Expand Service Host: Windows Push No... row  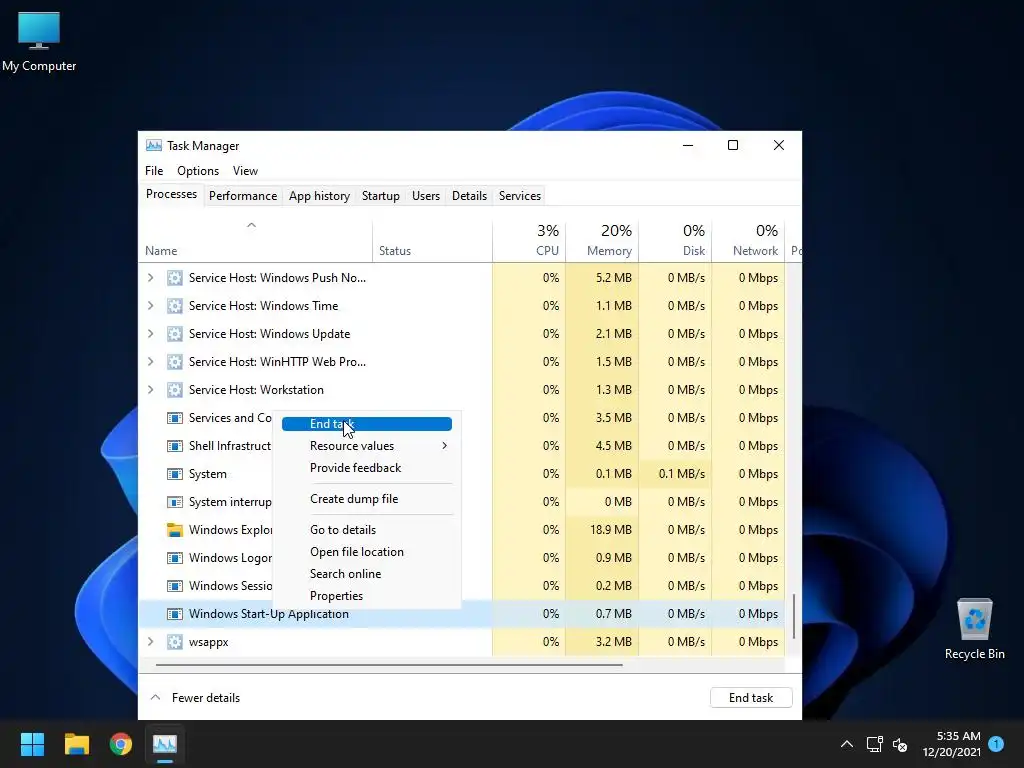(x=151, y=278)
